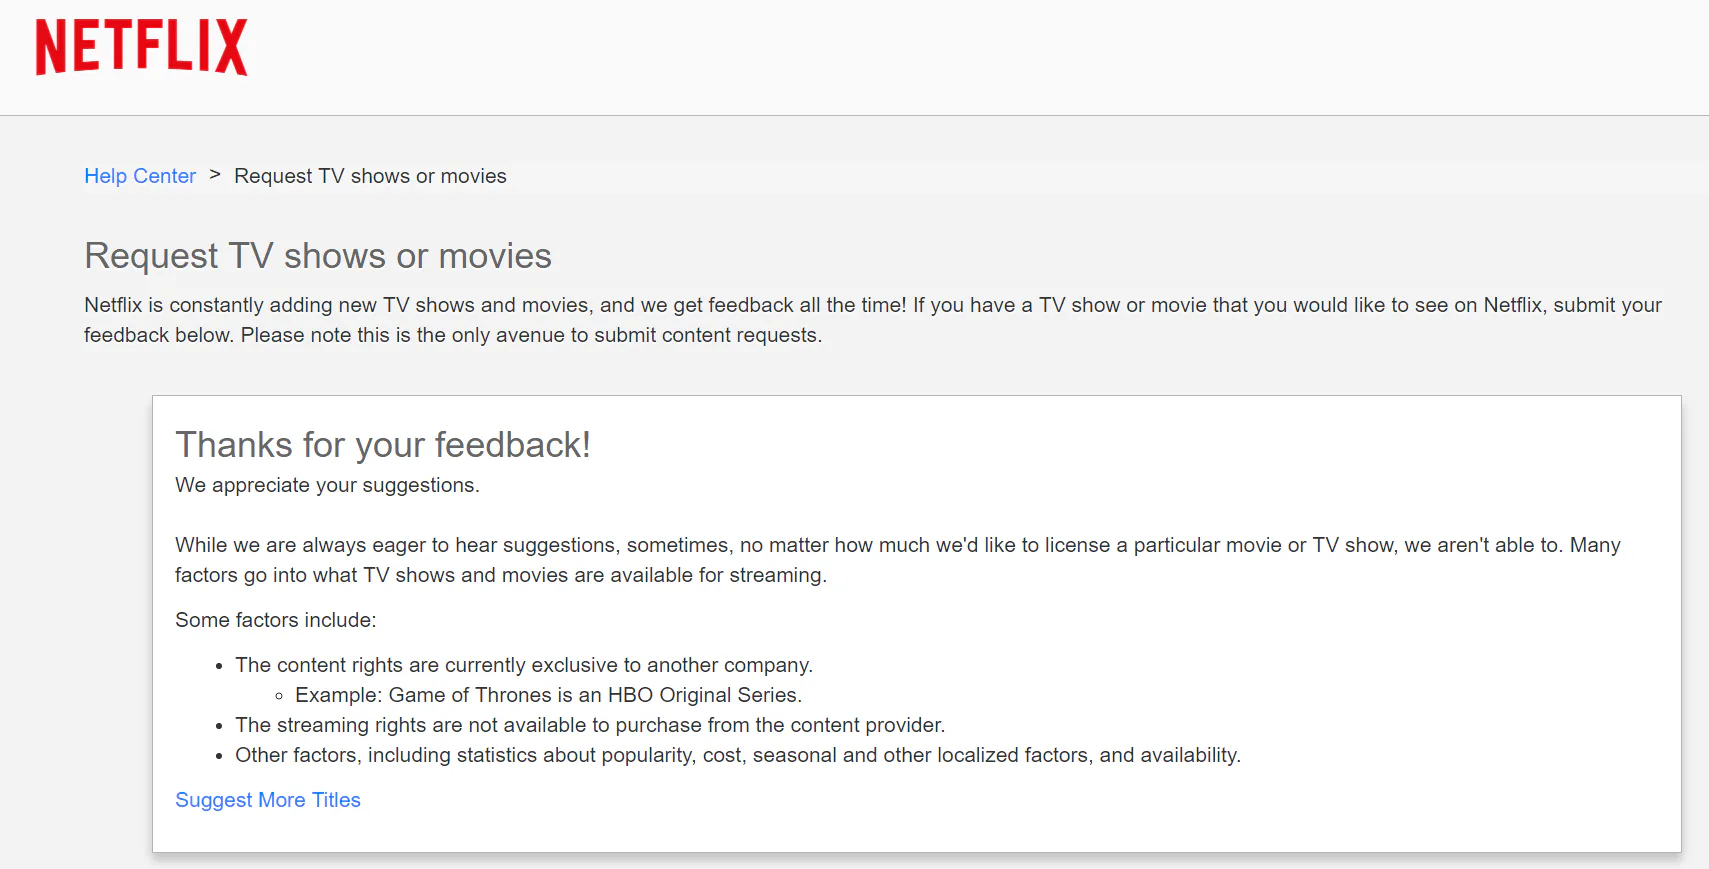1709x869 pixels.
Task: Click the 'Some factors include:' text
Action: (x=276, y=620)
